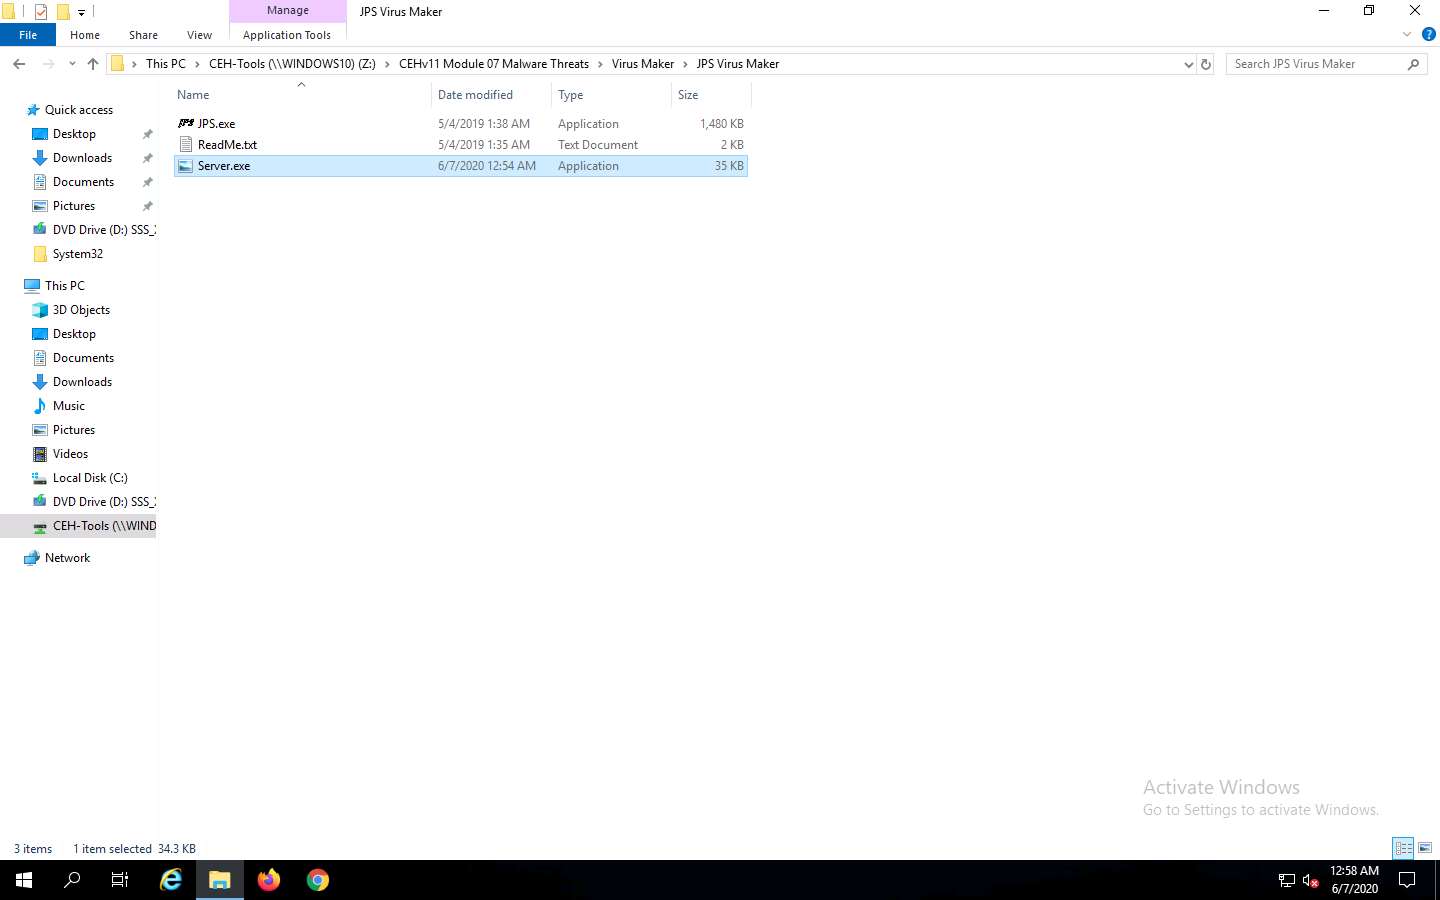Sort by the Size column header
Screen dimensions: 1440x900
coord(711,95)
